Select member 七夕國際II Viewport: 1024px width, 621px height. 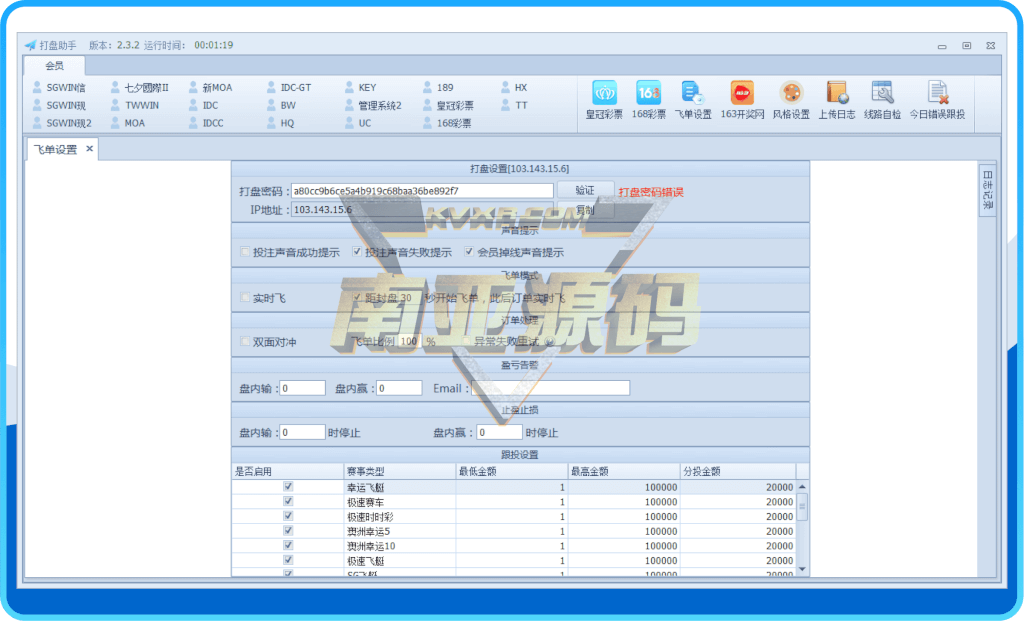140,88
